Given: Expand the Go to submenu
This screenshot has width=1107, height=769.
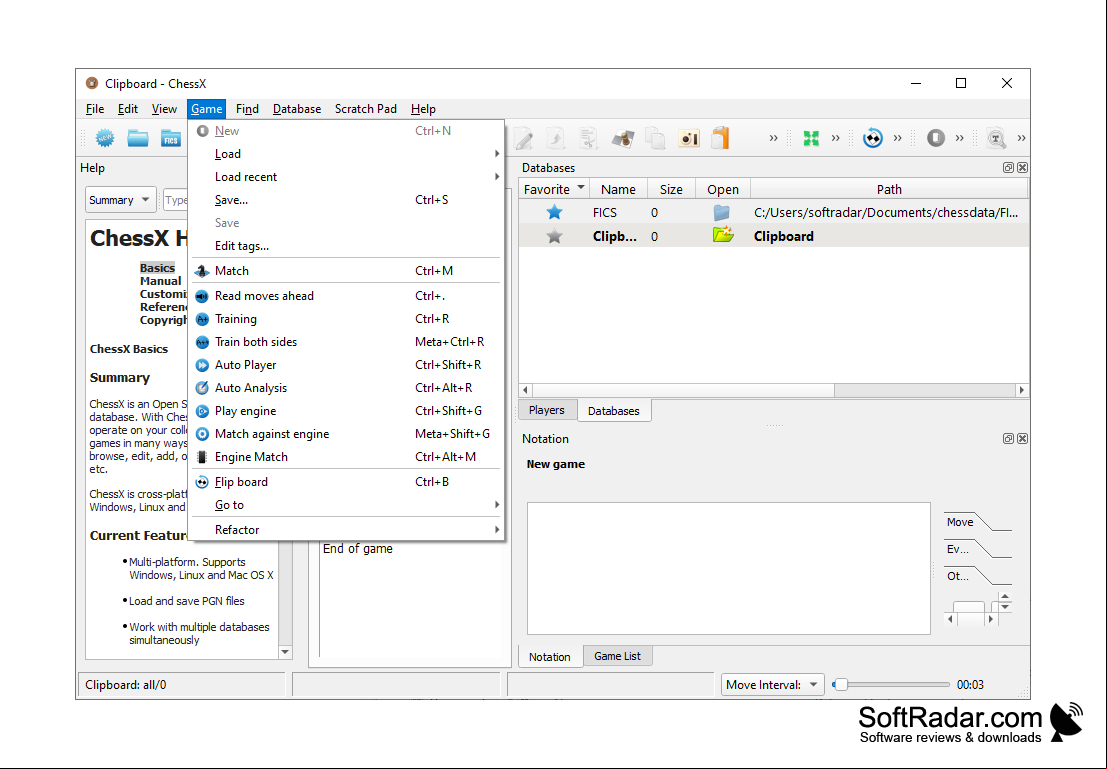Looking at the screenshot, I should click(347, 505).
